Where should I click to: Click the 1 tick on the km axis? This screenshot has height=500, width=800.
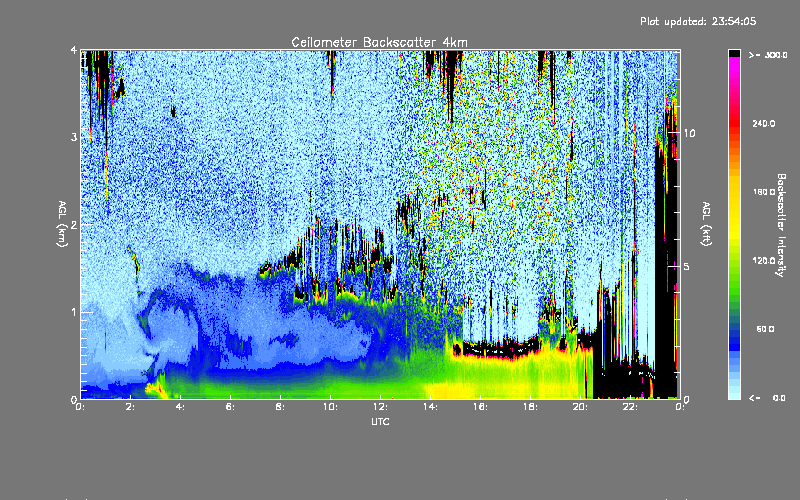pyautogui.click(x=73, y=312)
